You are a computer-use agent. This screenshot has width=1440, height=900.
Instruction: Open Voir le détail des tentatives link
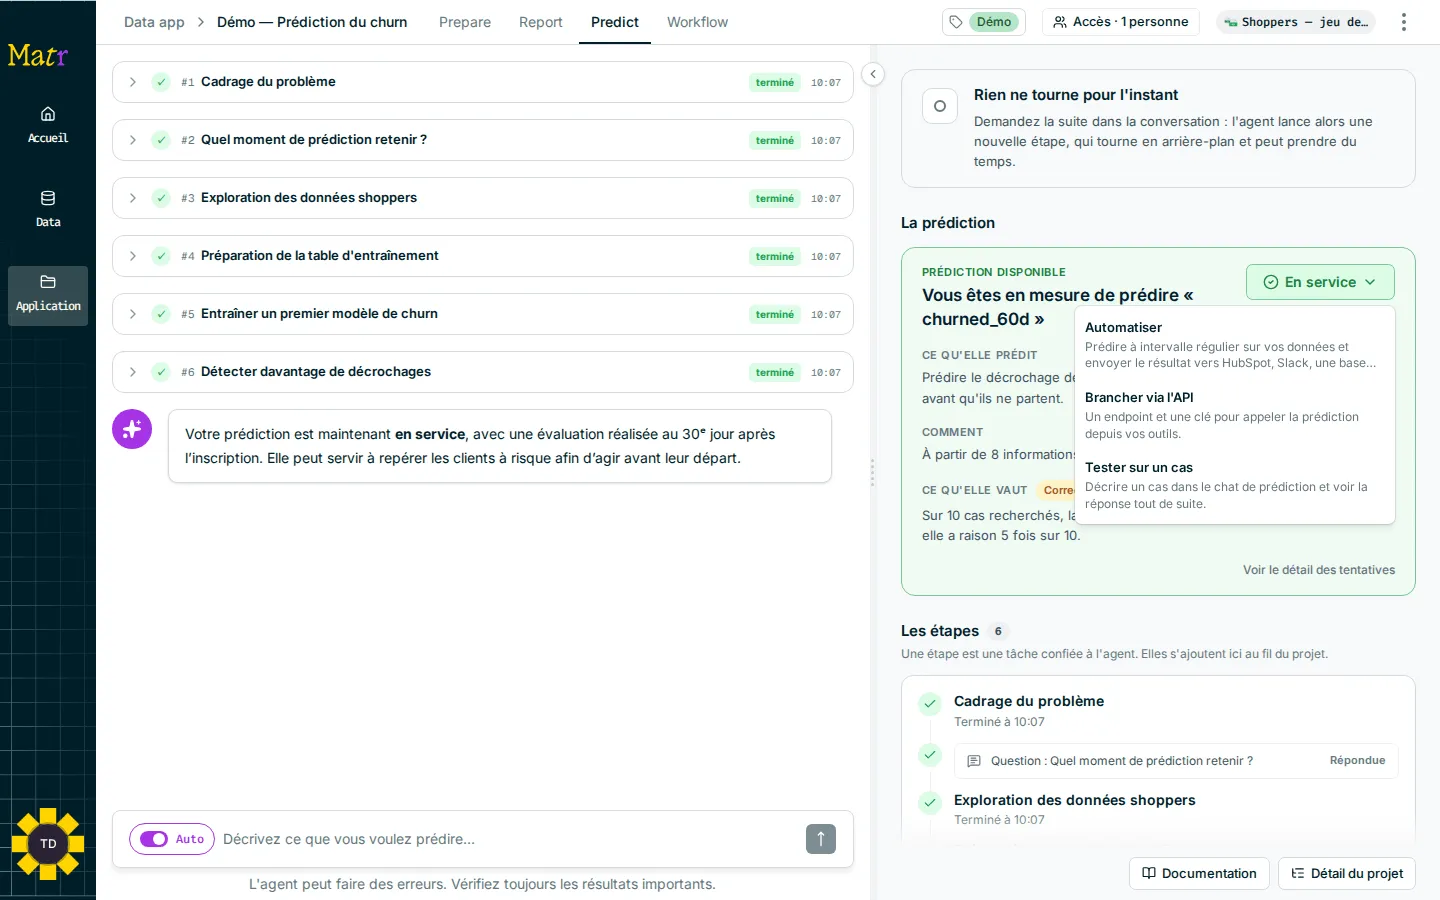(x=1319, y=570)
